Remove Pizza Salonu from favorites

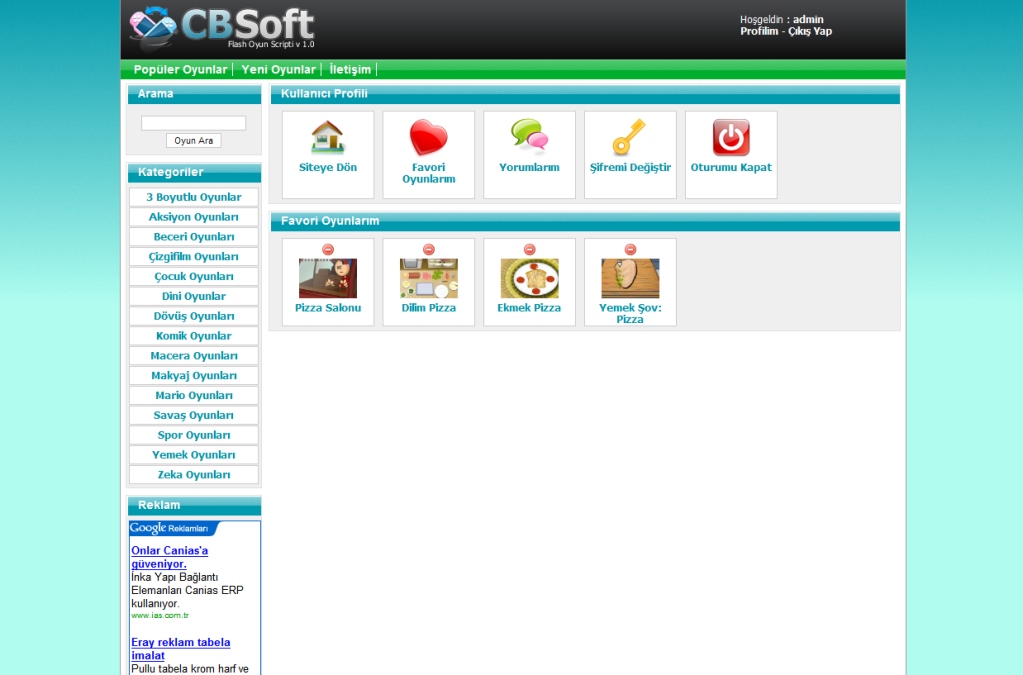click(328, 249)
